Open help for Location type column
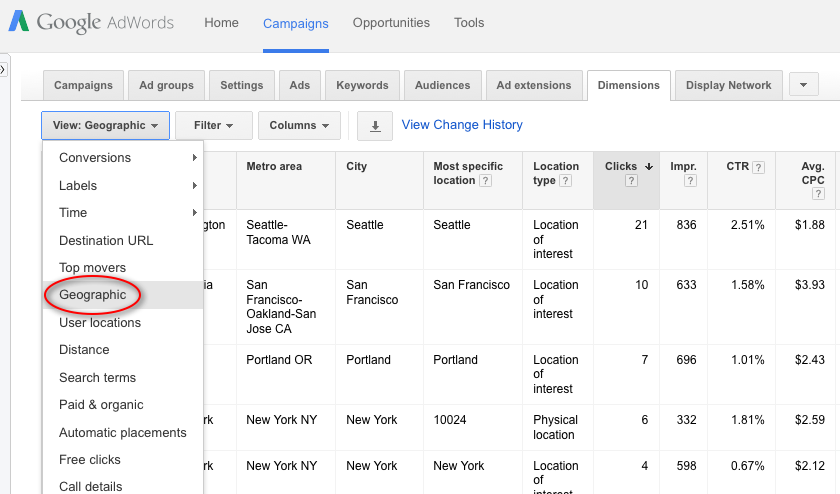 (565, 181)
